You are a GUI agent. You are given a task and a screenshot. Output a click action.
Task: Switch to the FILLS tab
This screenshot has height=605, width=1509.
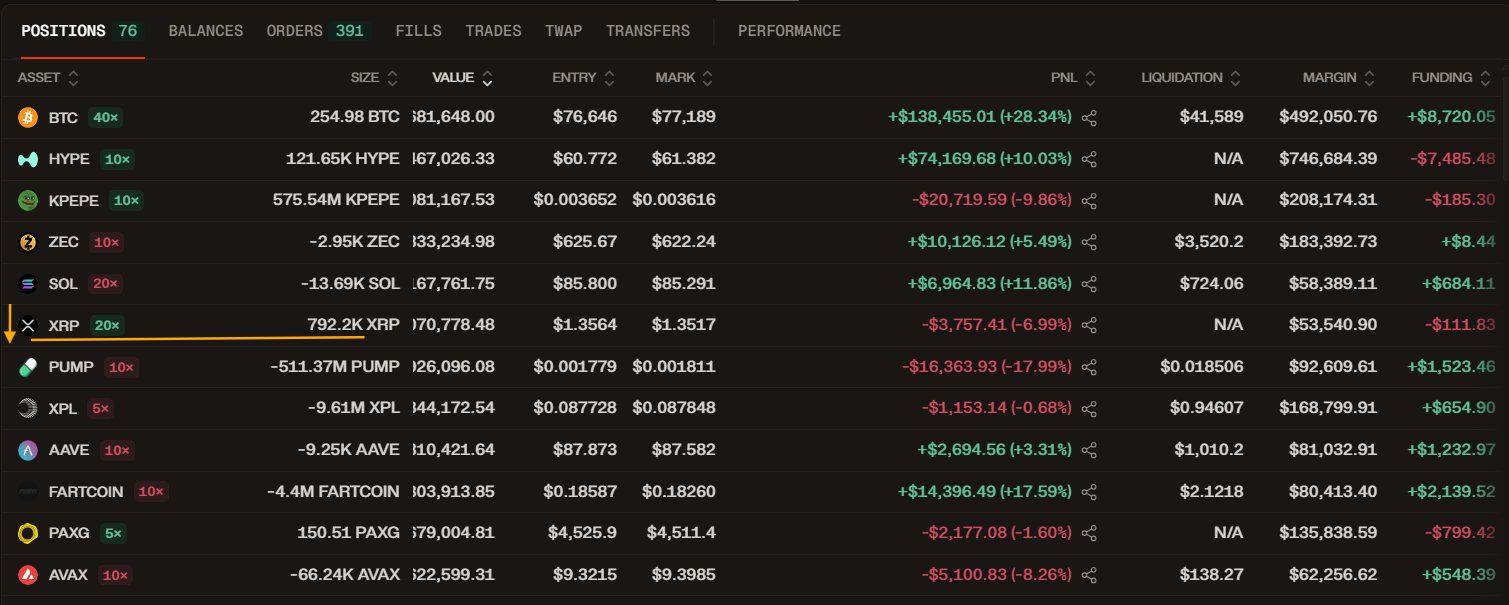(x=419, y=31)
